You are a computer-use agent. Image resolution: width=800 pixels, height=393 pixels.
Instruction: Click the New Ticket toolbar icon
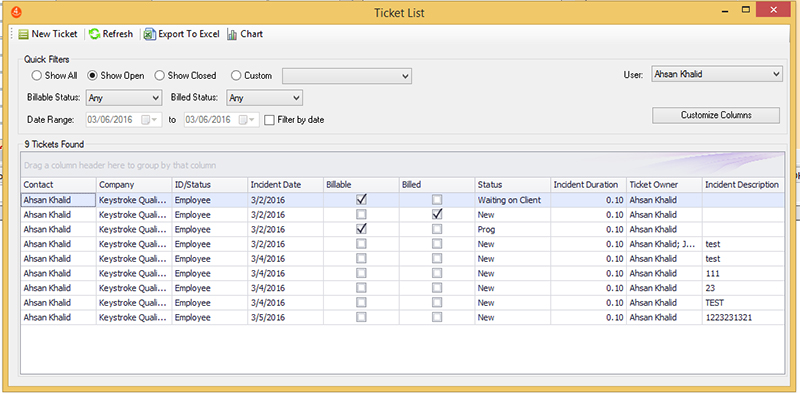tap(23, 34)
